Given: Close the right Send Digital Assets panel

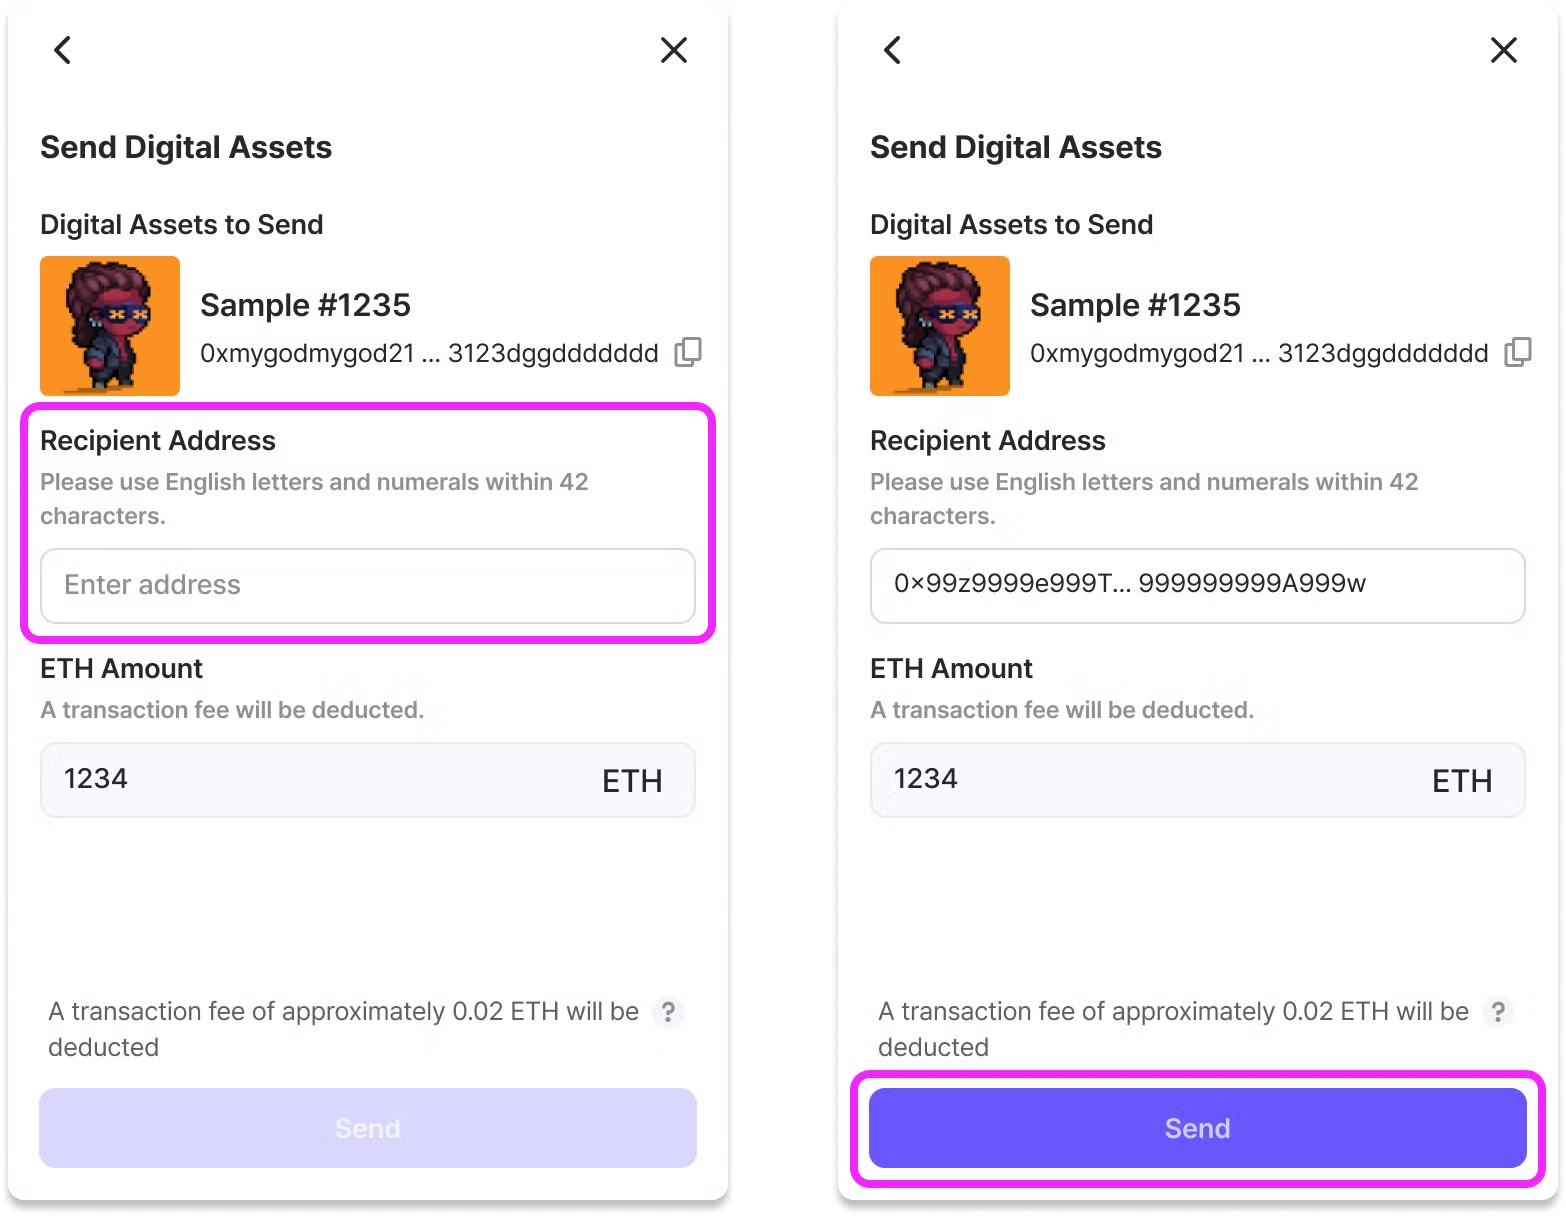Looking at the screenshot, I should point(1504,50).
